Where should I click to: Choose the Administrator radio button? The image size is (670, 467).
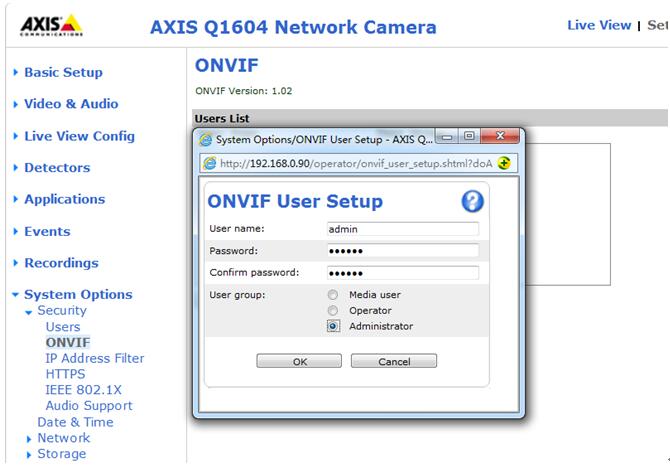coord(333,326)
